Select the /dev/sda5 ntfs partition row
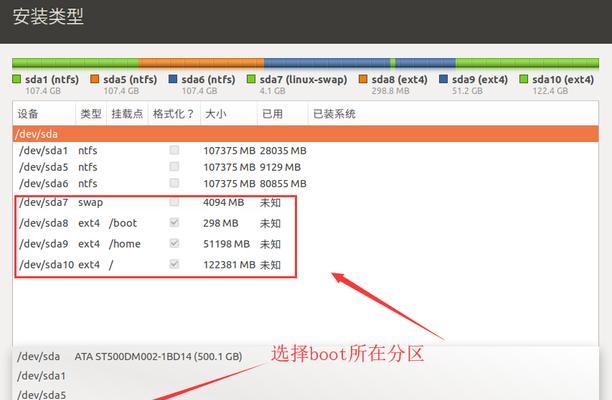The height and width of the screenshot is (400, 612). point(305,167)
